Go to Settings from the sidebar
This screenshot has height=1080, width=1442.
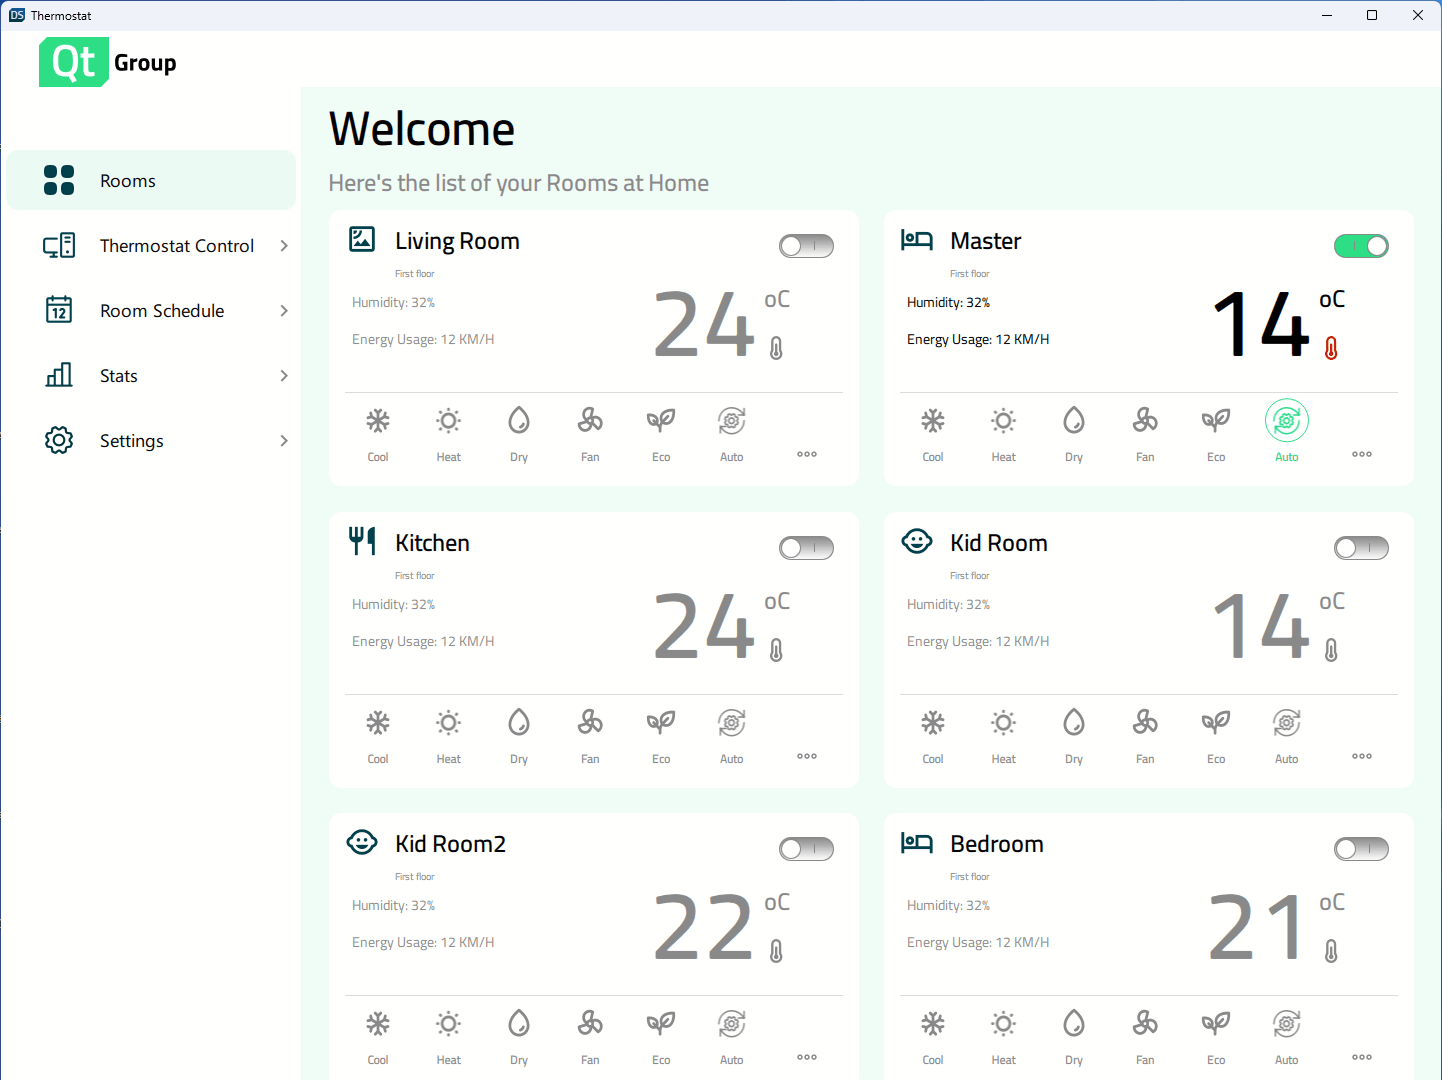pyautogui.click(x=131, y=440)
